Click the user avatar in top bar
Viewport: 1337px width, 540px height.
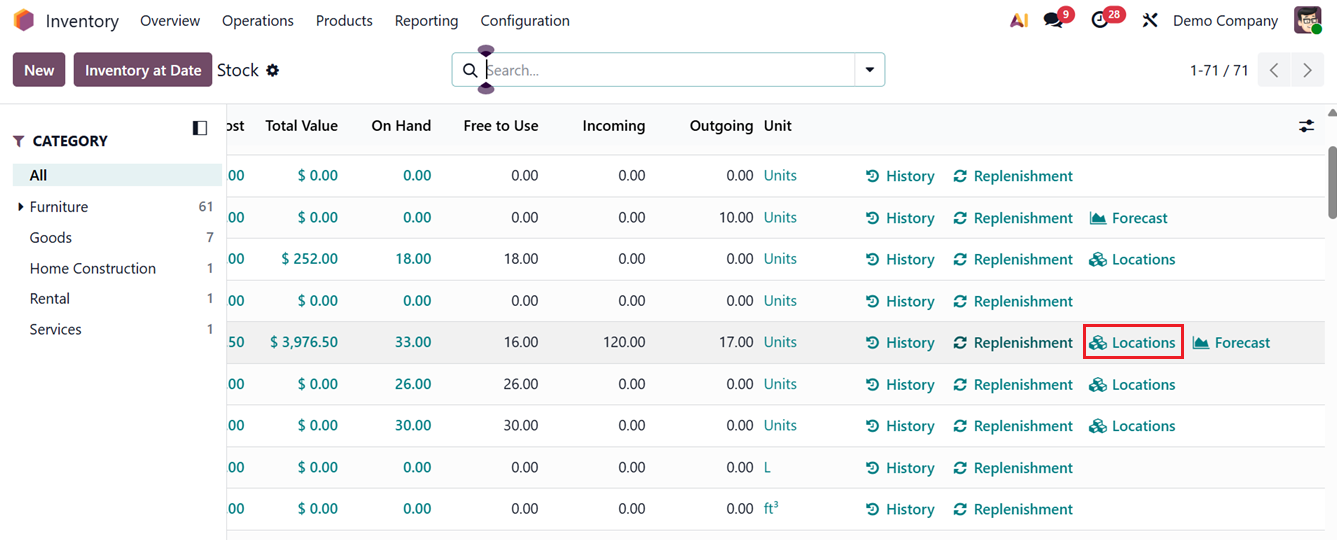pos(1307,20)
